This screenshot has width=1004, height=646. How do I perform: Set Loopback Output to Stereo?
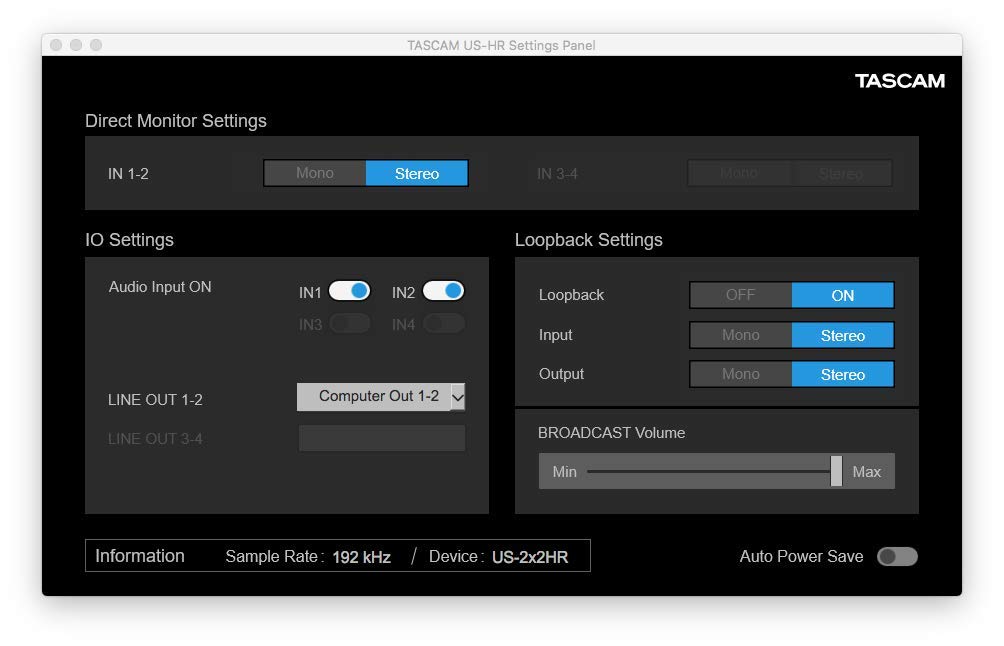tap(842, 374)
